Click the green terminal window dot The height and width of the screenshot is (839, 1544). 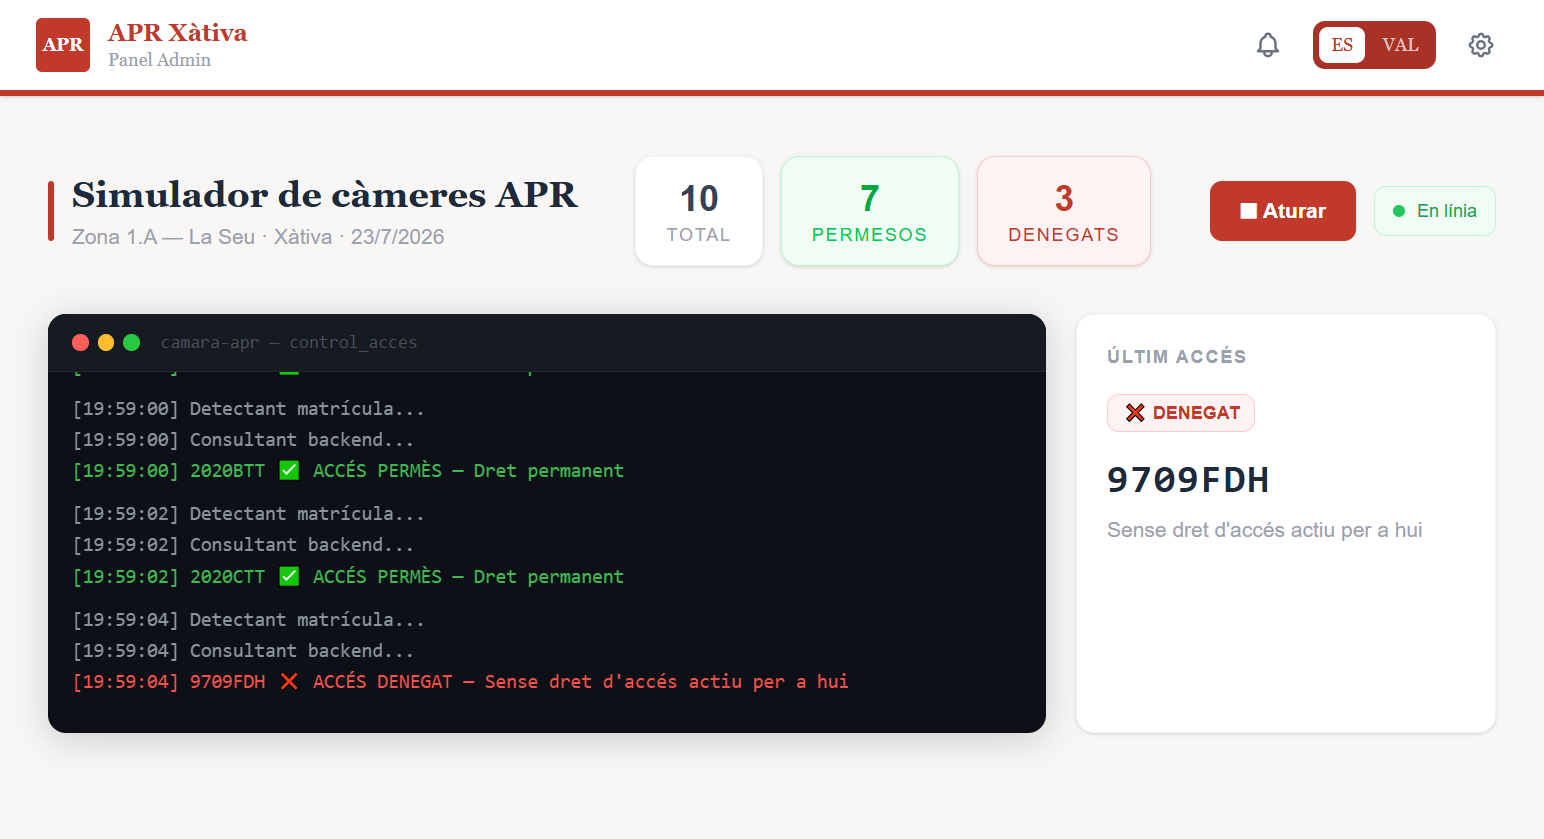click(x=131, y=343)
